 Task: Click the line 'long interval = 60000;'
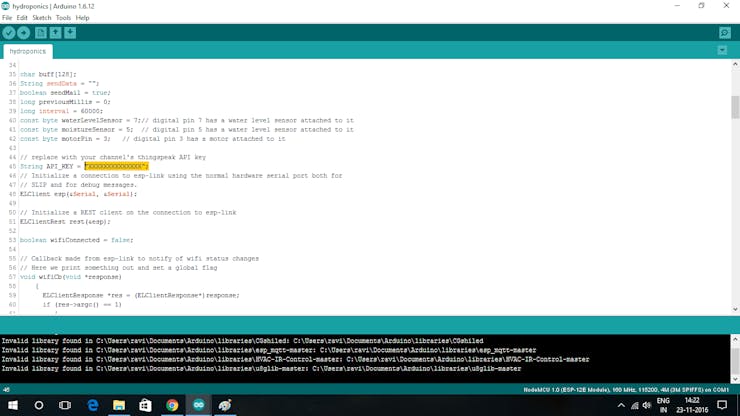coord(61,111)
